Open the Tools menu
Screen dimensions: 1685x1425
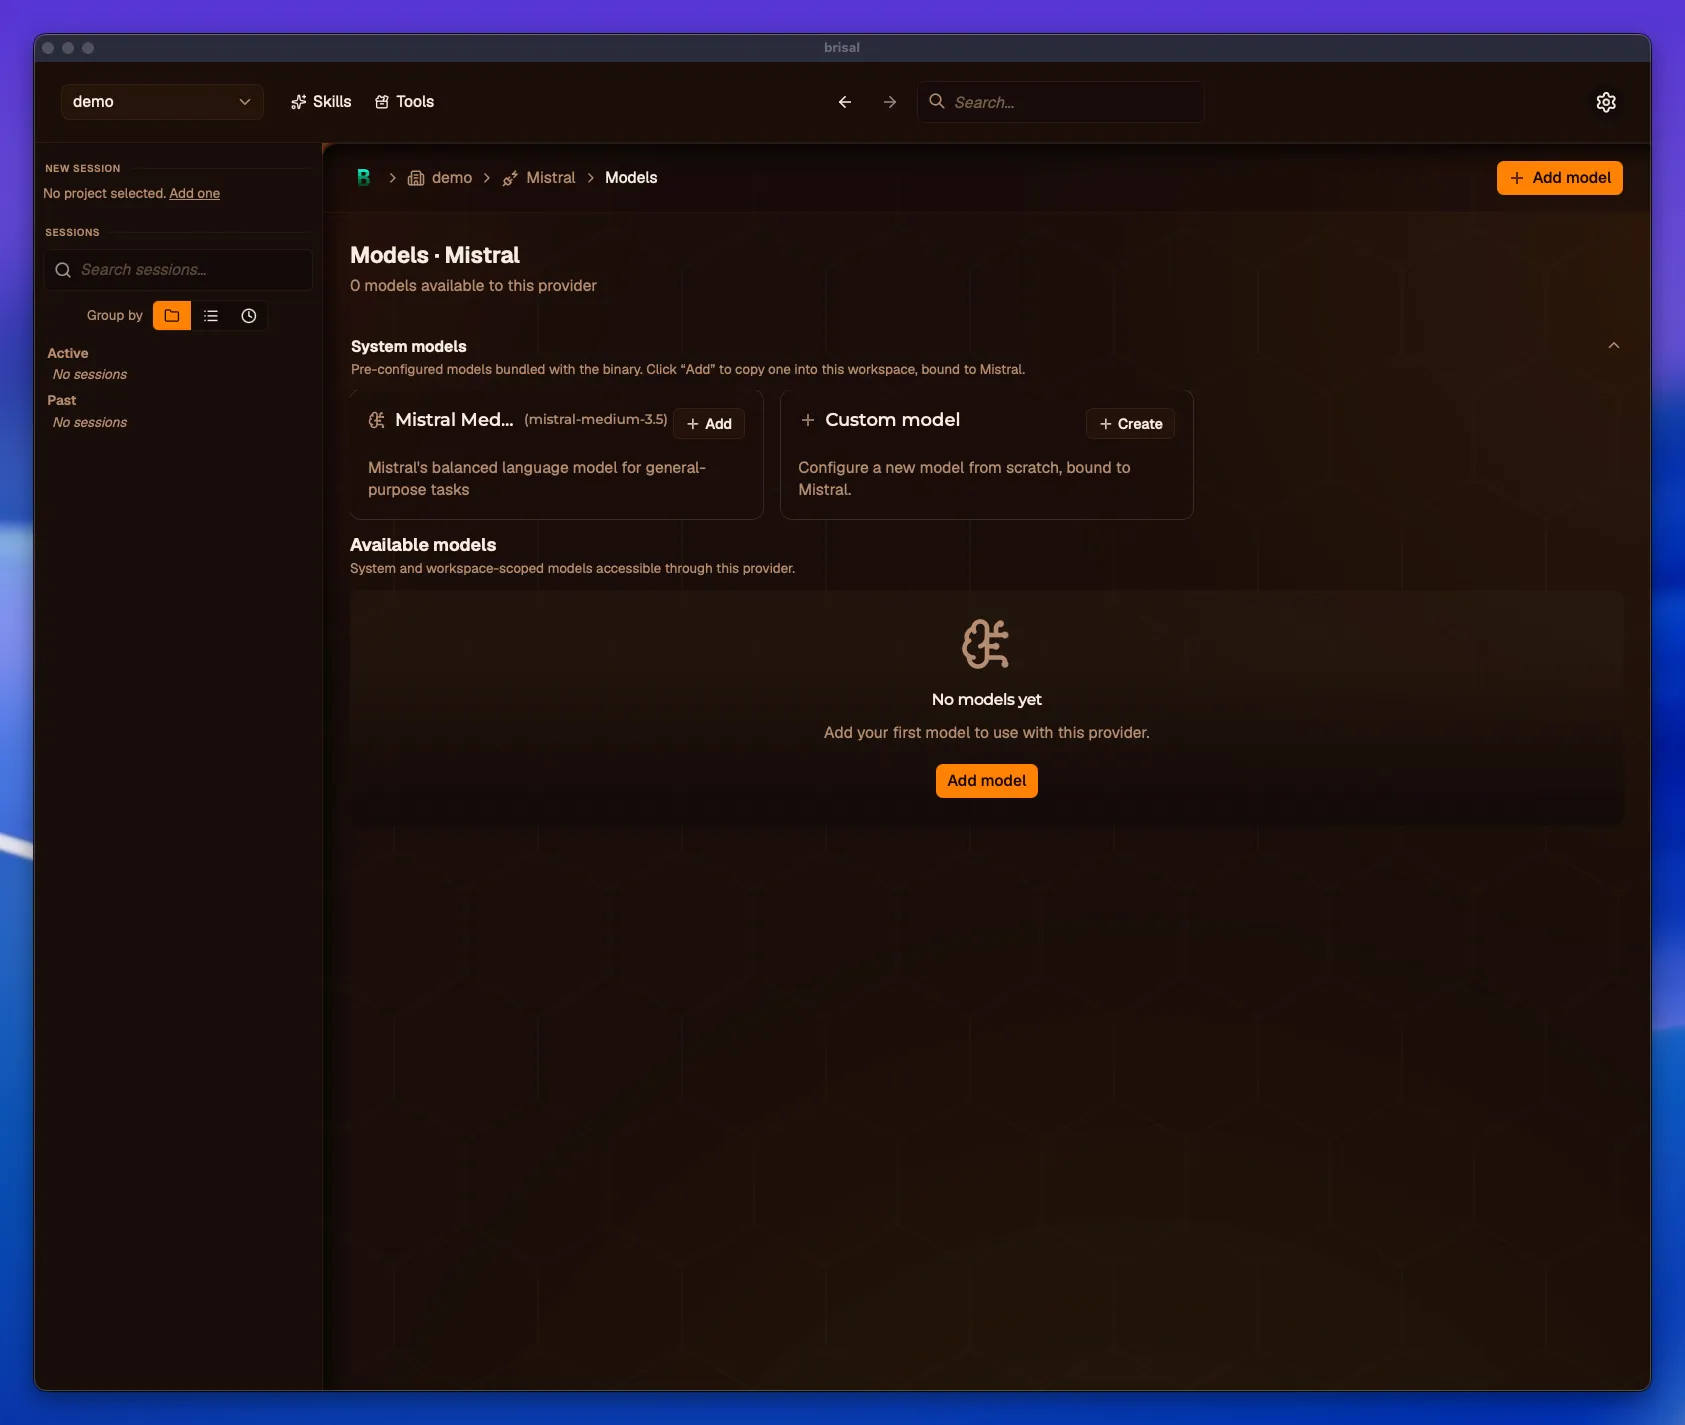click(x=404, y=102)
